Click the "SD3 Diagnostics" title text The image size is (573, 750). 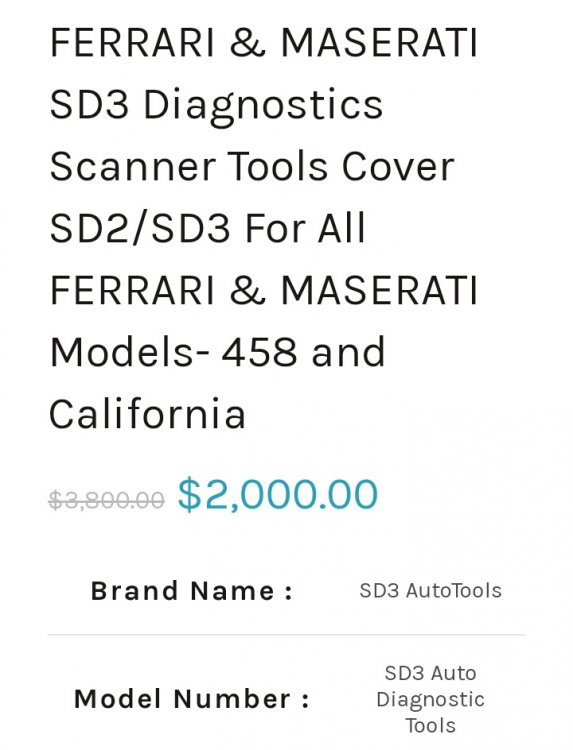click(216, 106)
